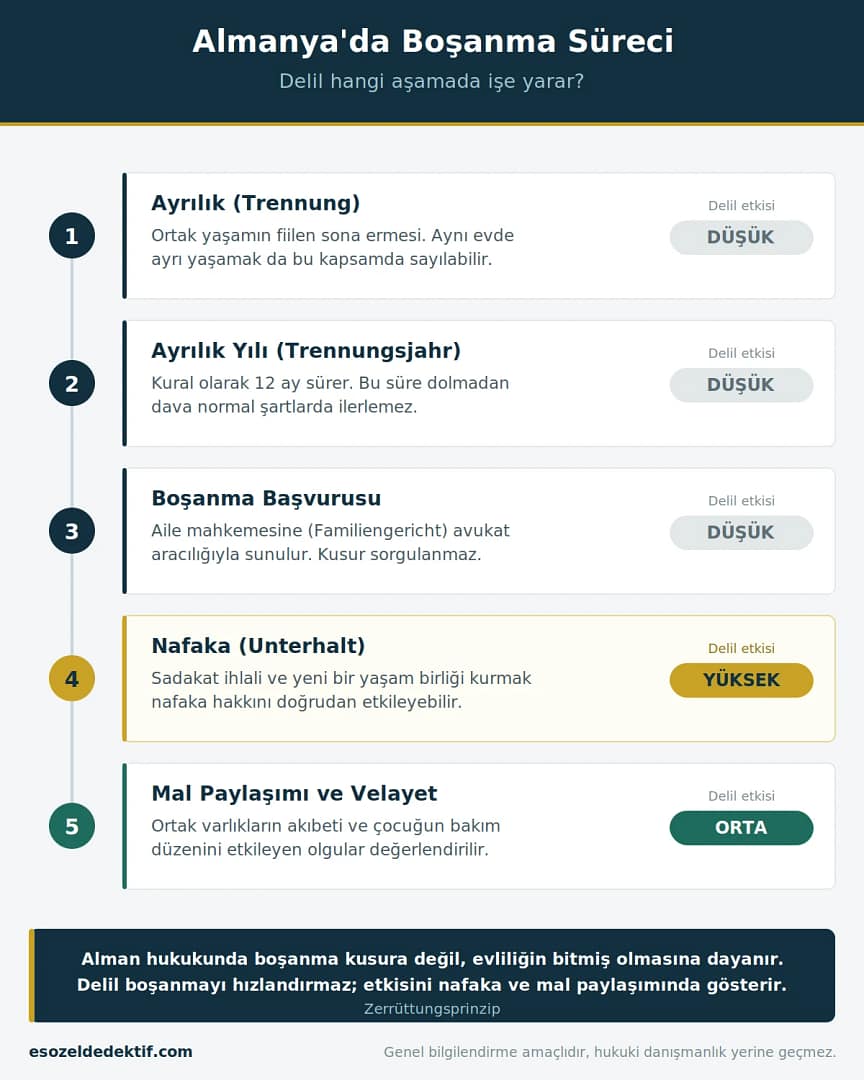864x1080 pixels.
Task: Click the DÜŞÜK badge for Boşanma Başvurusu
Action: 741,532
